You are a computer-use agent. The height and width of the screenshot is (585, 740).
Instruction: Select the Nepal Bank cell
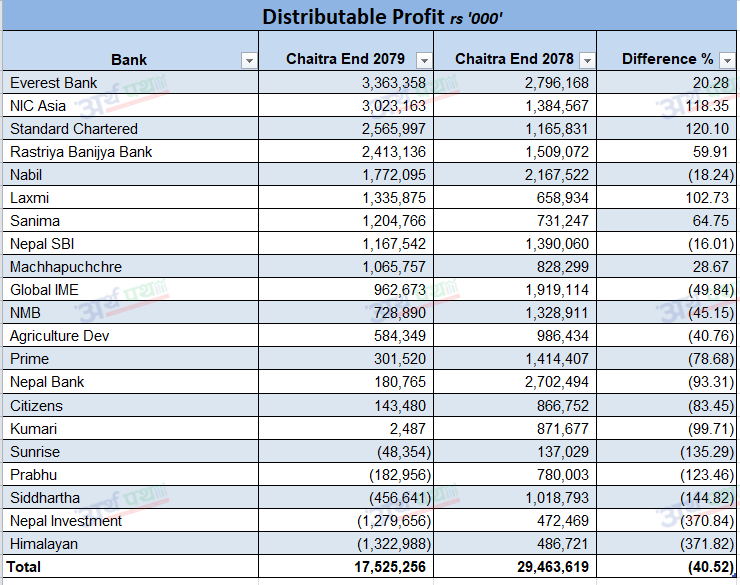(x=131, y=382)
